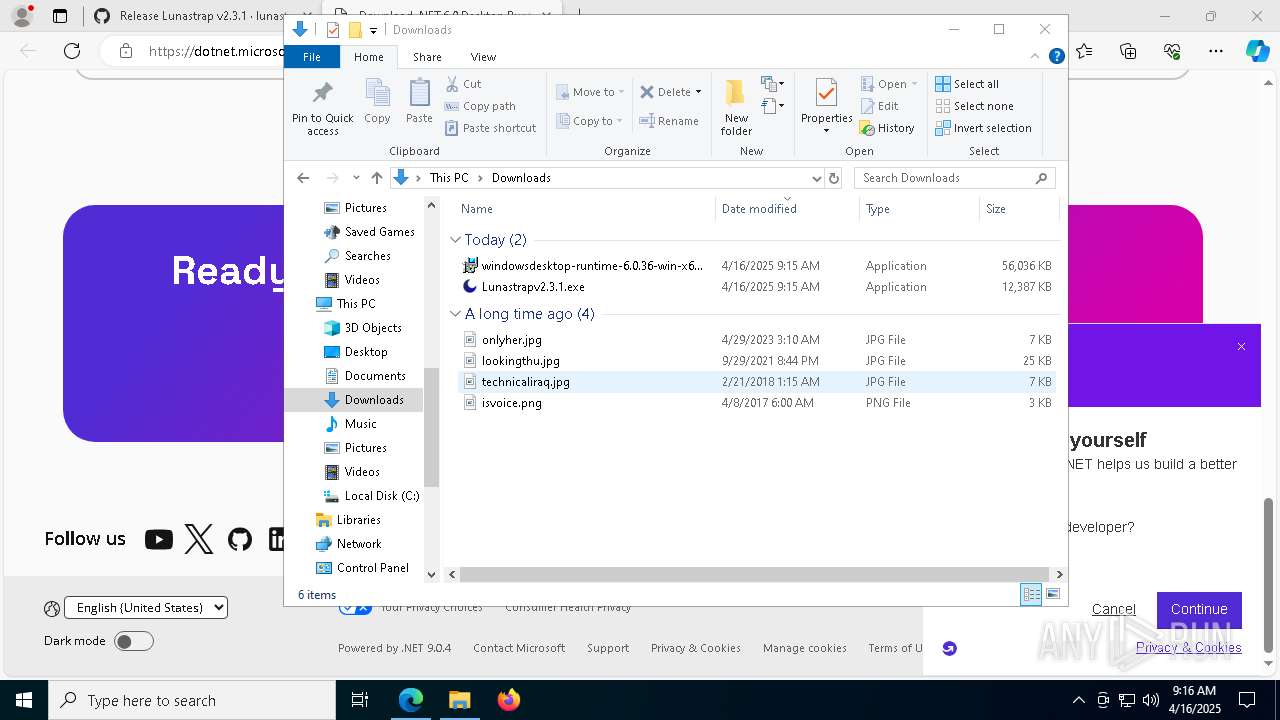The width and height of the screenshot is (1280, 720).
Task: Open Explorer help question mark icon
Action: click(x=1056, y=57)
